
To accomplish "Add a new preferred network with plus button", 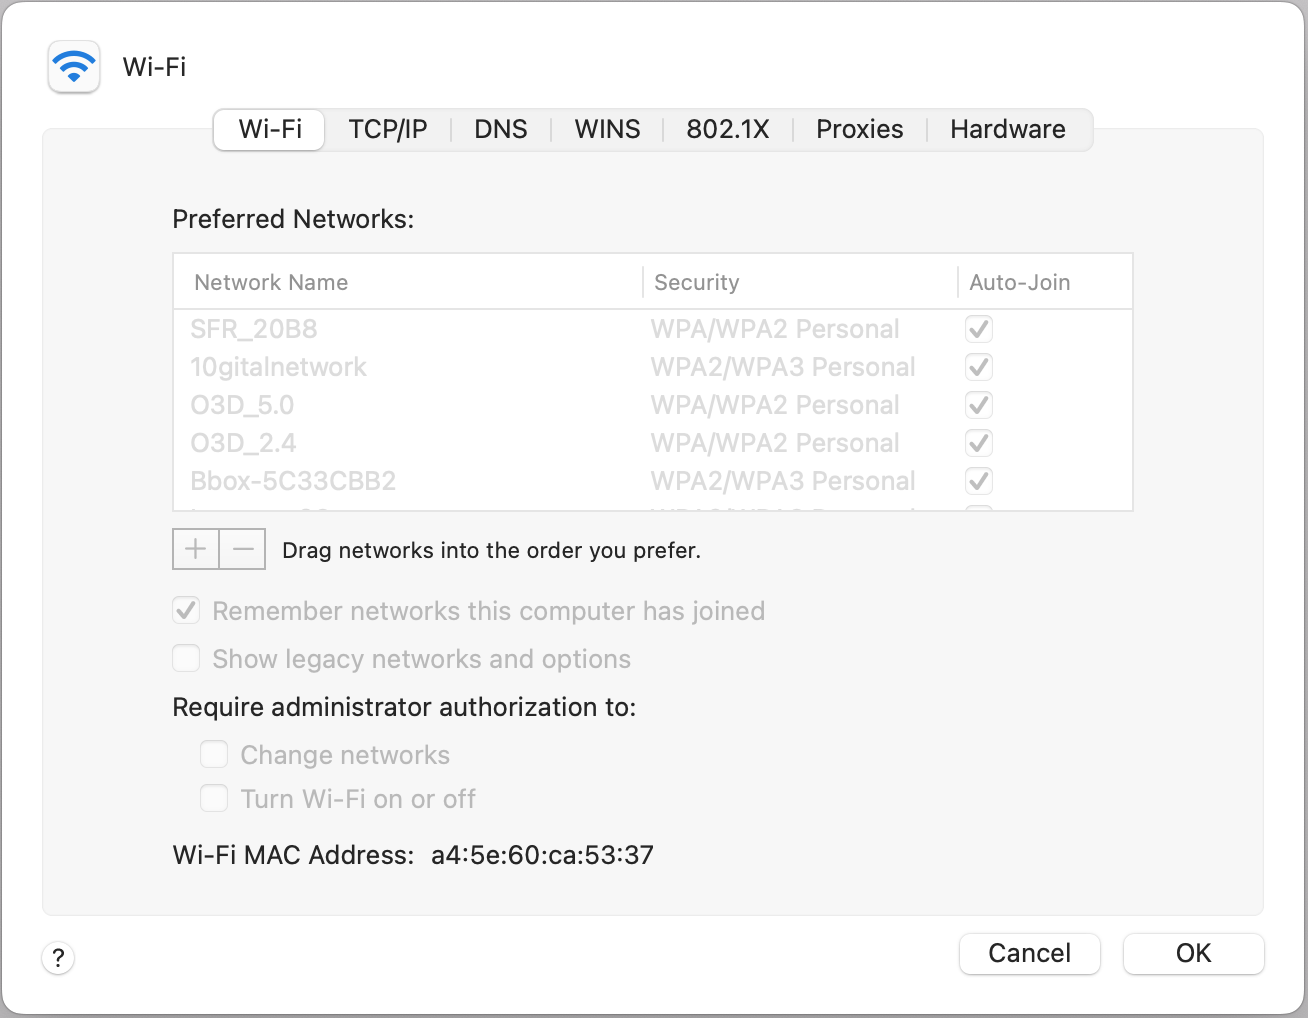I will pyautogui.click(x=196, y=548).
